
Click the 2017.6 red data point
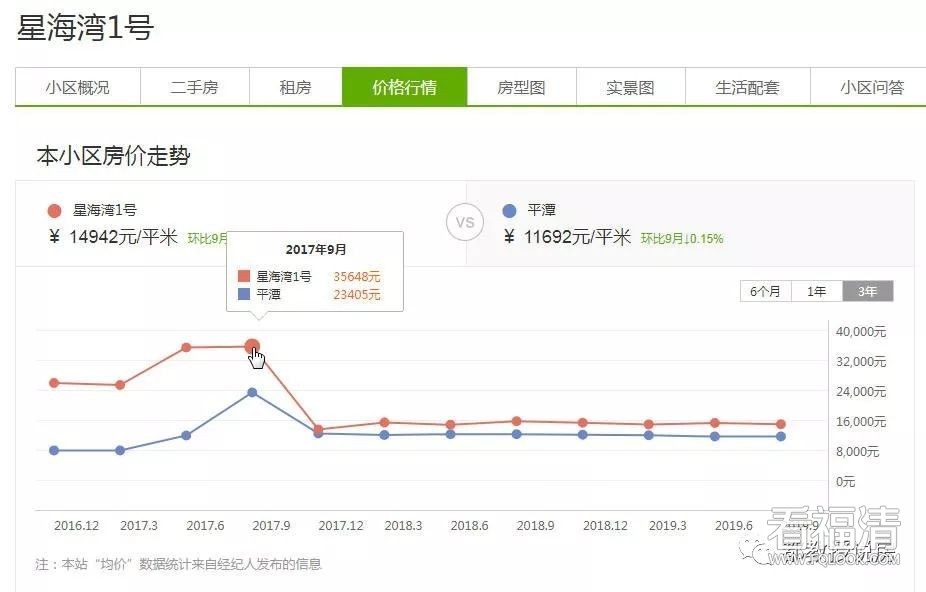pos(186,347)
